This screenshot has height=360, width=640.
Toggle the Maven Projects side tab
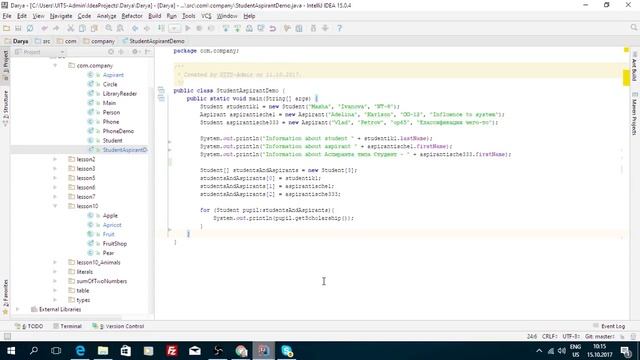point(634,114)
